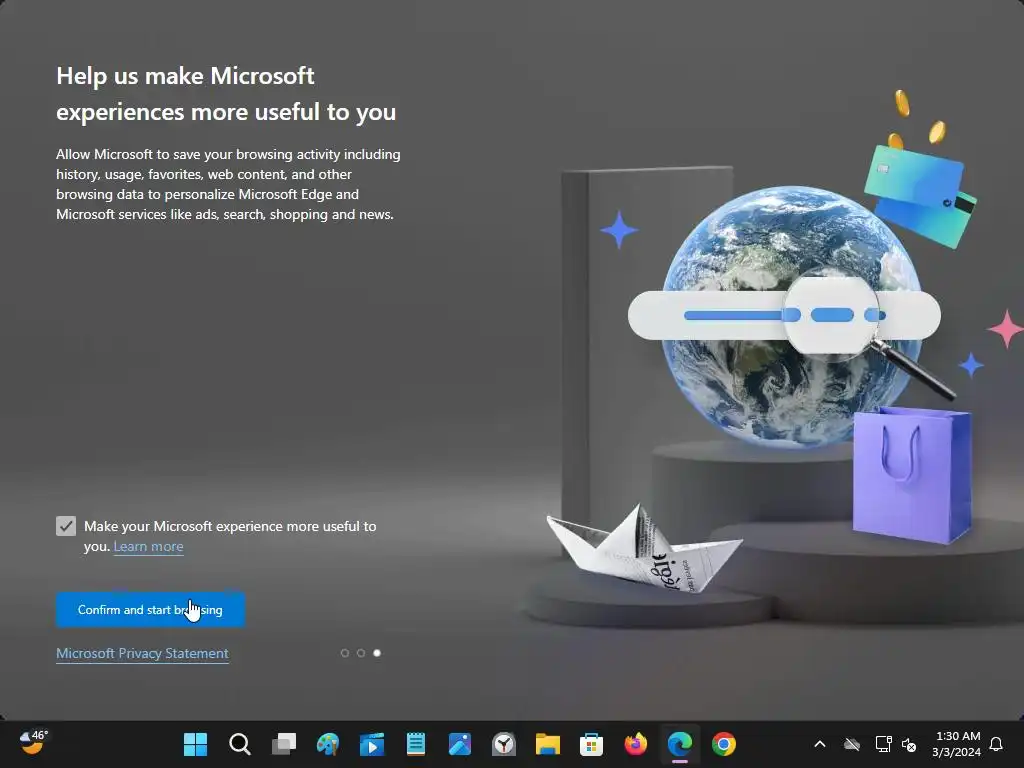Uncheck Make your Microsoft experience more useful checkbox
The height and width of the screenshot is (768, 1024).
click(66, 526)
